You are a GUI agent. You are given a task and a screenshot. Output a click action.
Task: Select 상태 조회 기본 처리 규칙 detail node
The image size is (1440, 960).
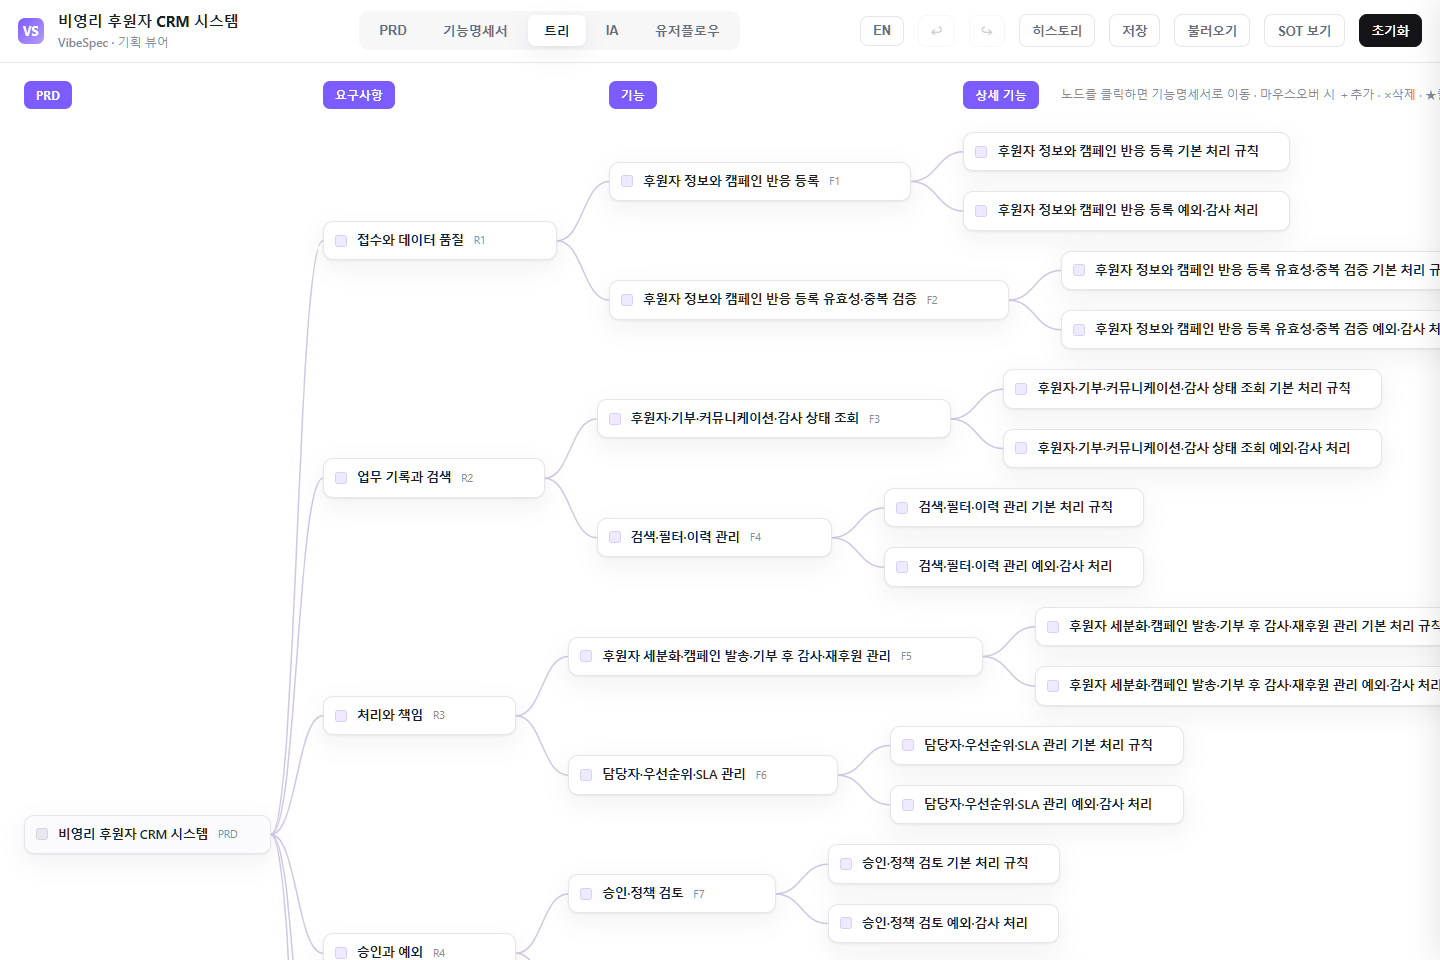1192,388
